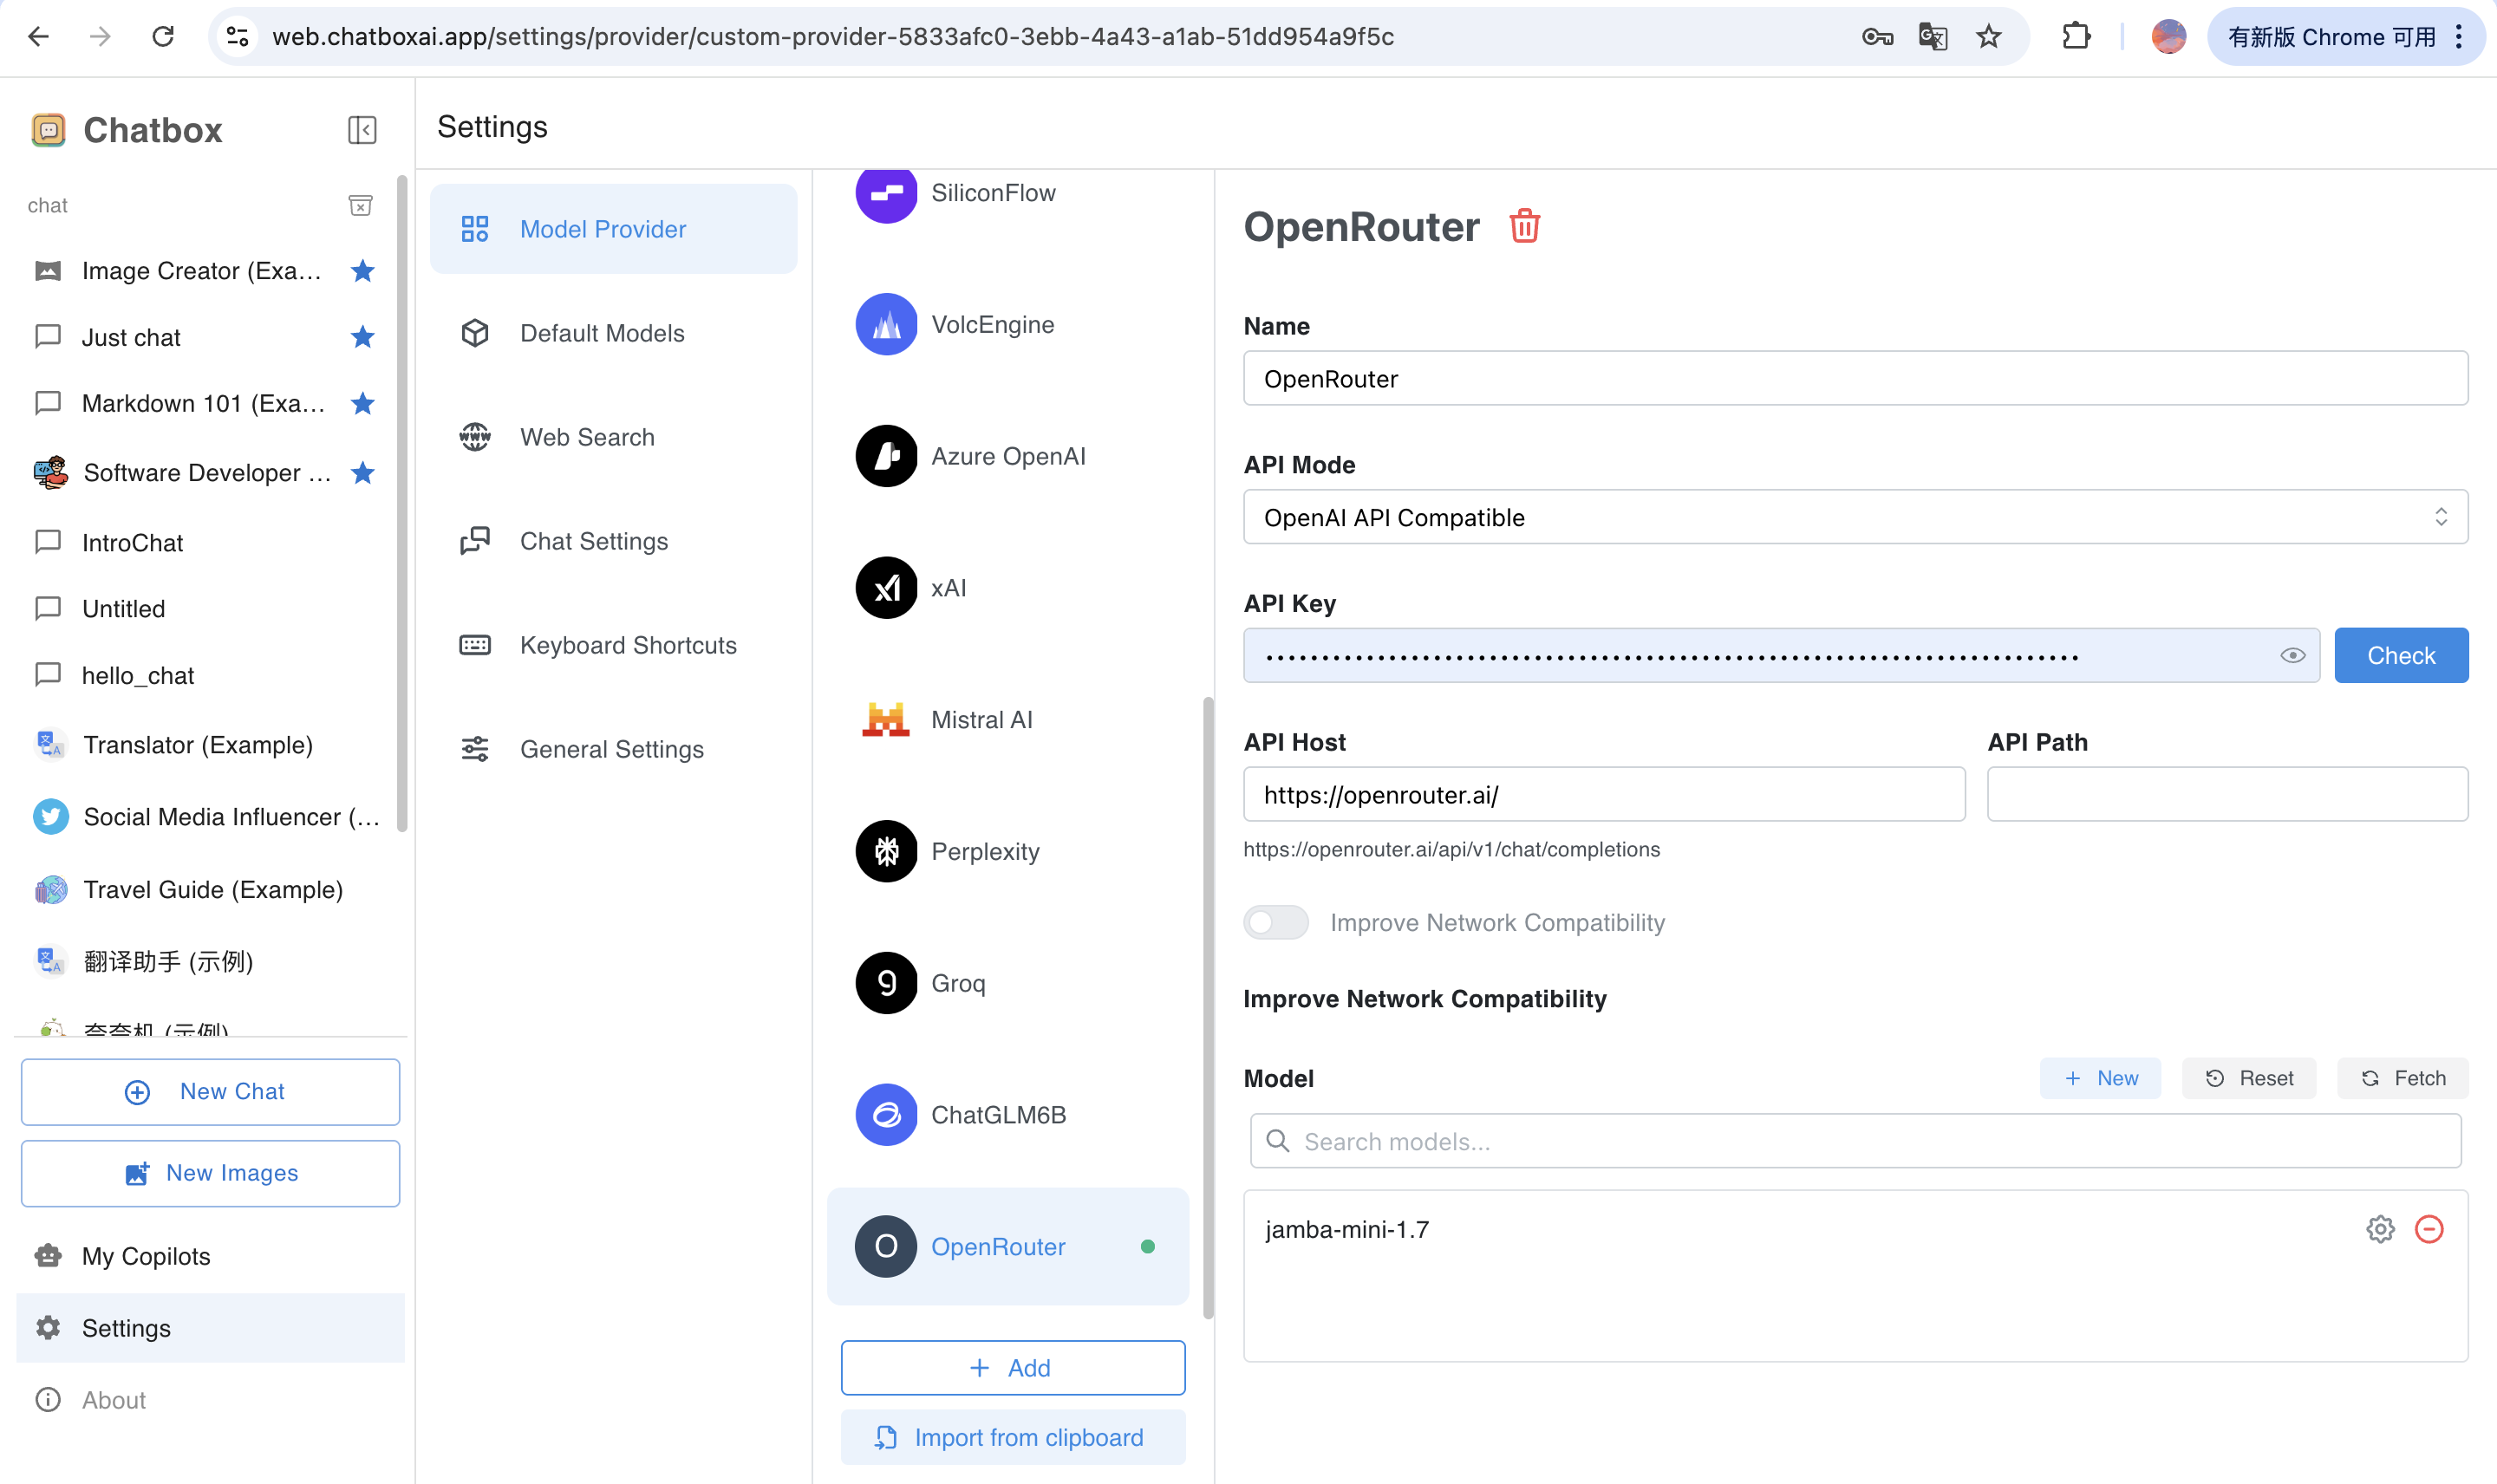Select the Mistral AI provider icon
The height and width of the screenshot is (1484, 2497).
(886, 719)
